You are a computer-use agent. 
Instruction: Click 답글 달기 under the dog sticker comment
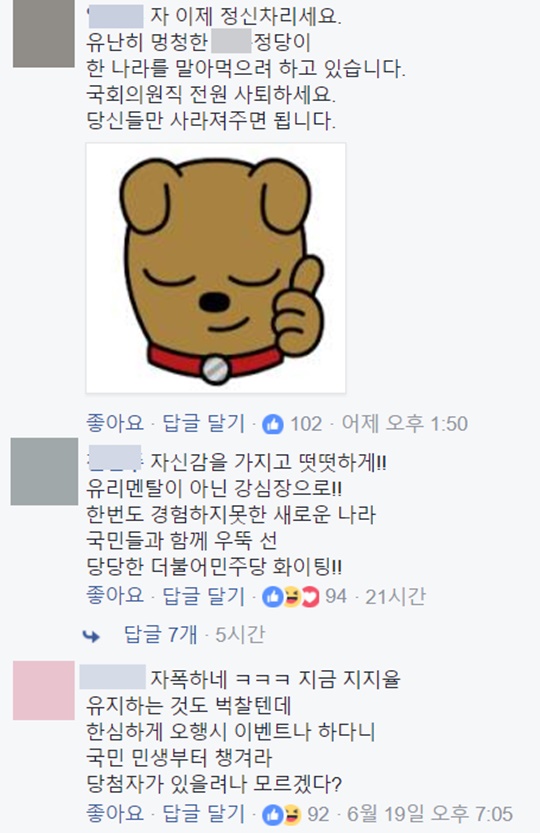pyautogui.click(x=204, y=423)
